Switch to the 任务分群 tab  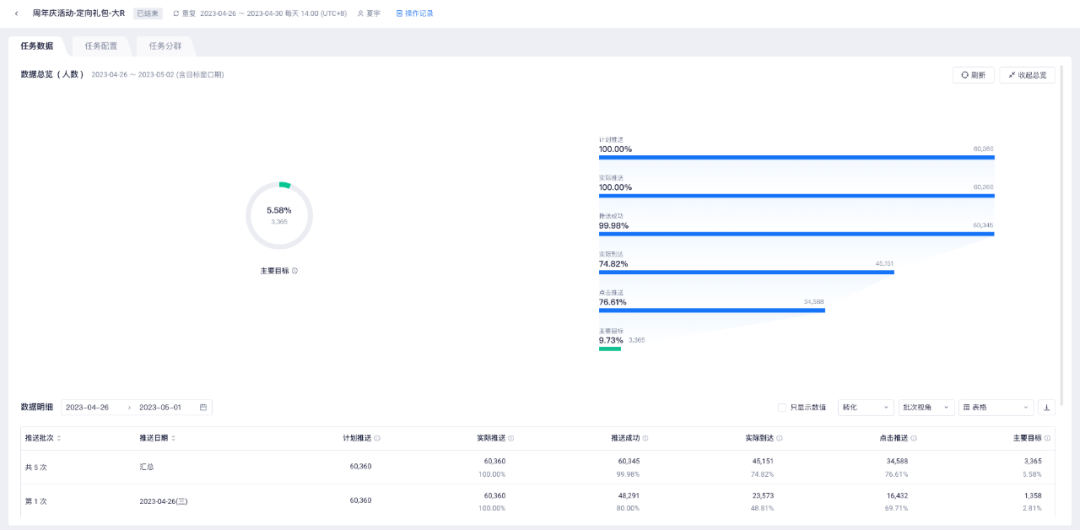pyautogui.click(x=165, y=46)
